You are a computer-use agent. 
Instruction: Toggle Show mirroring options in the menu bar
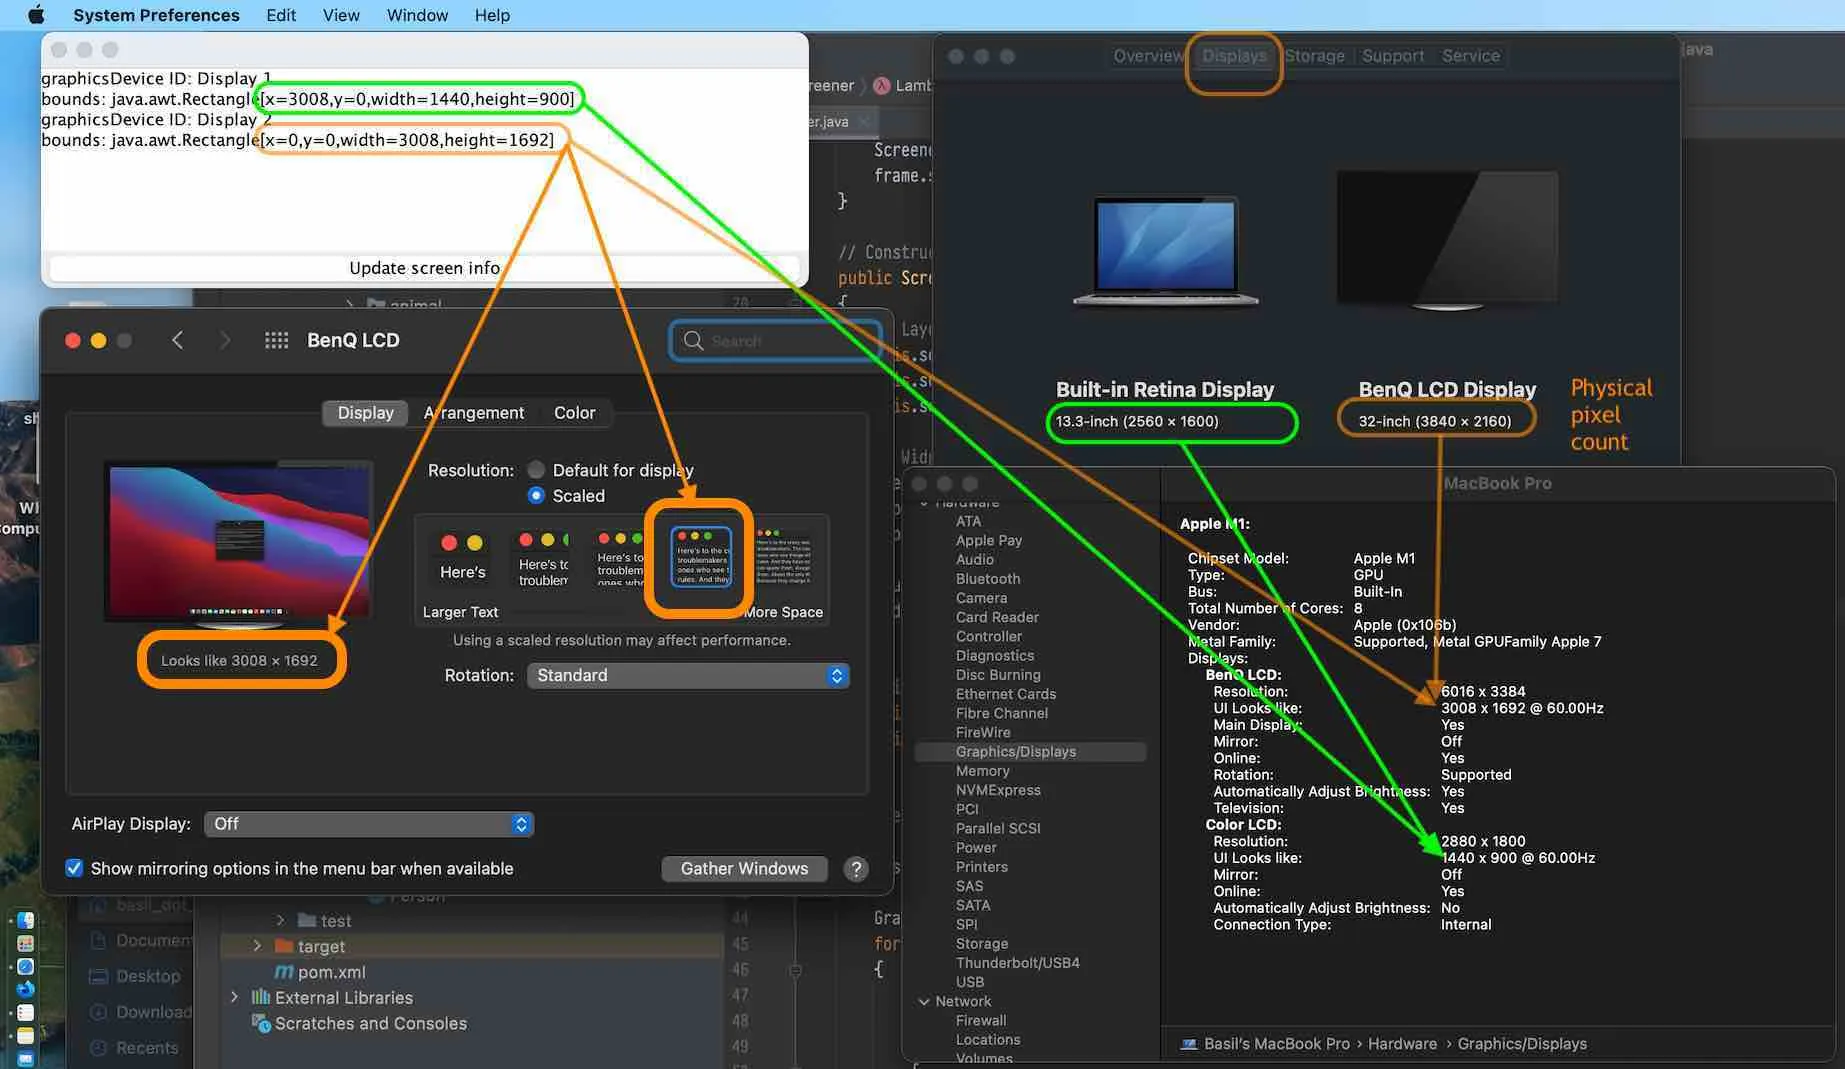coord(74,868)
